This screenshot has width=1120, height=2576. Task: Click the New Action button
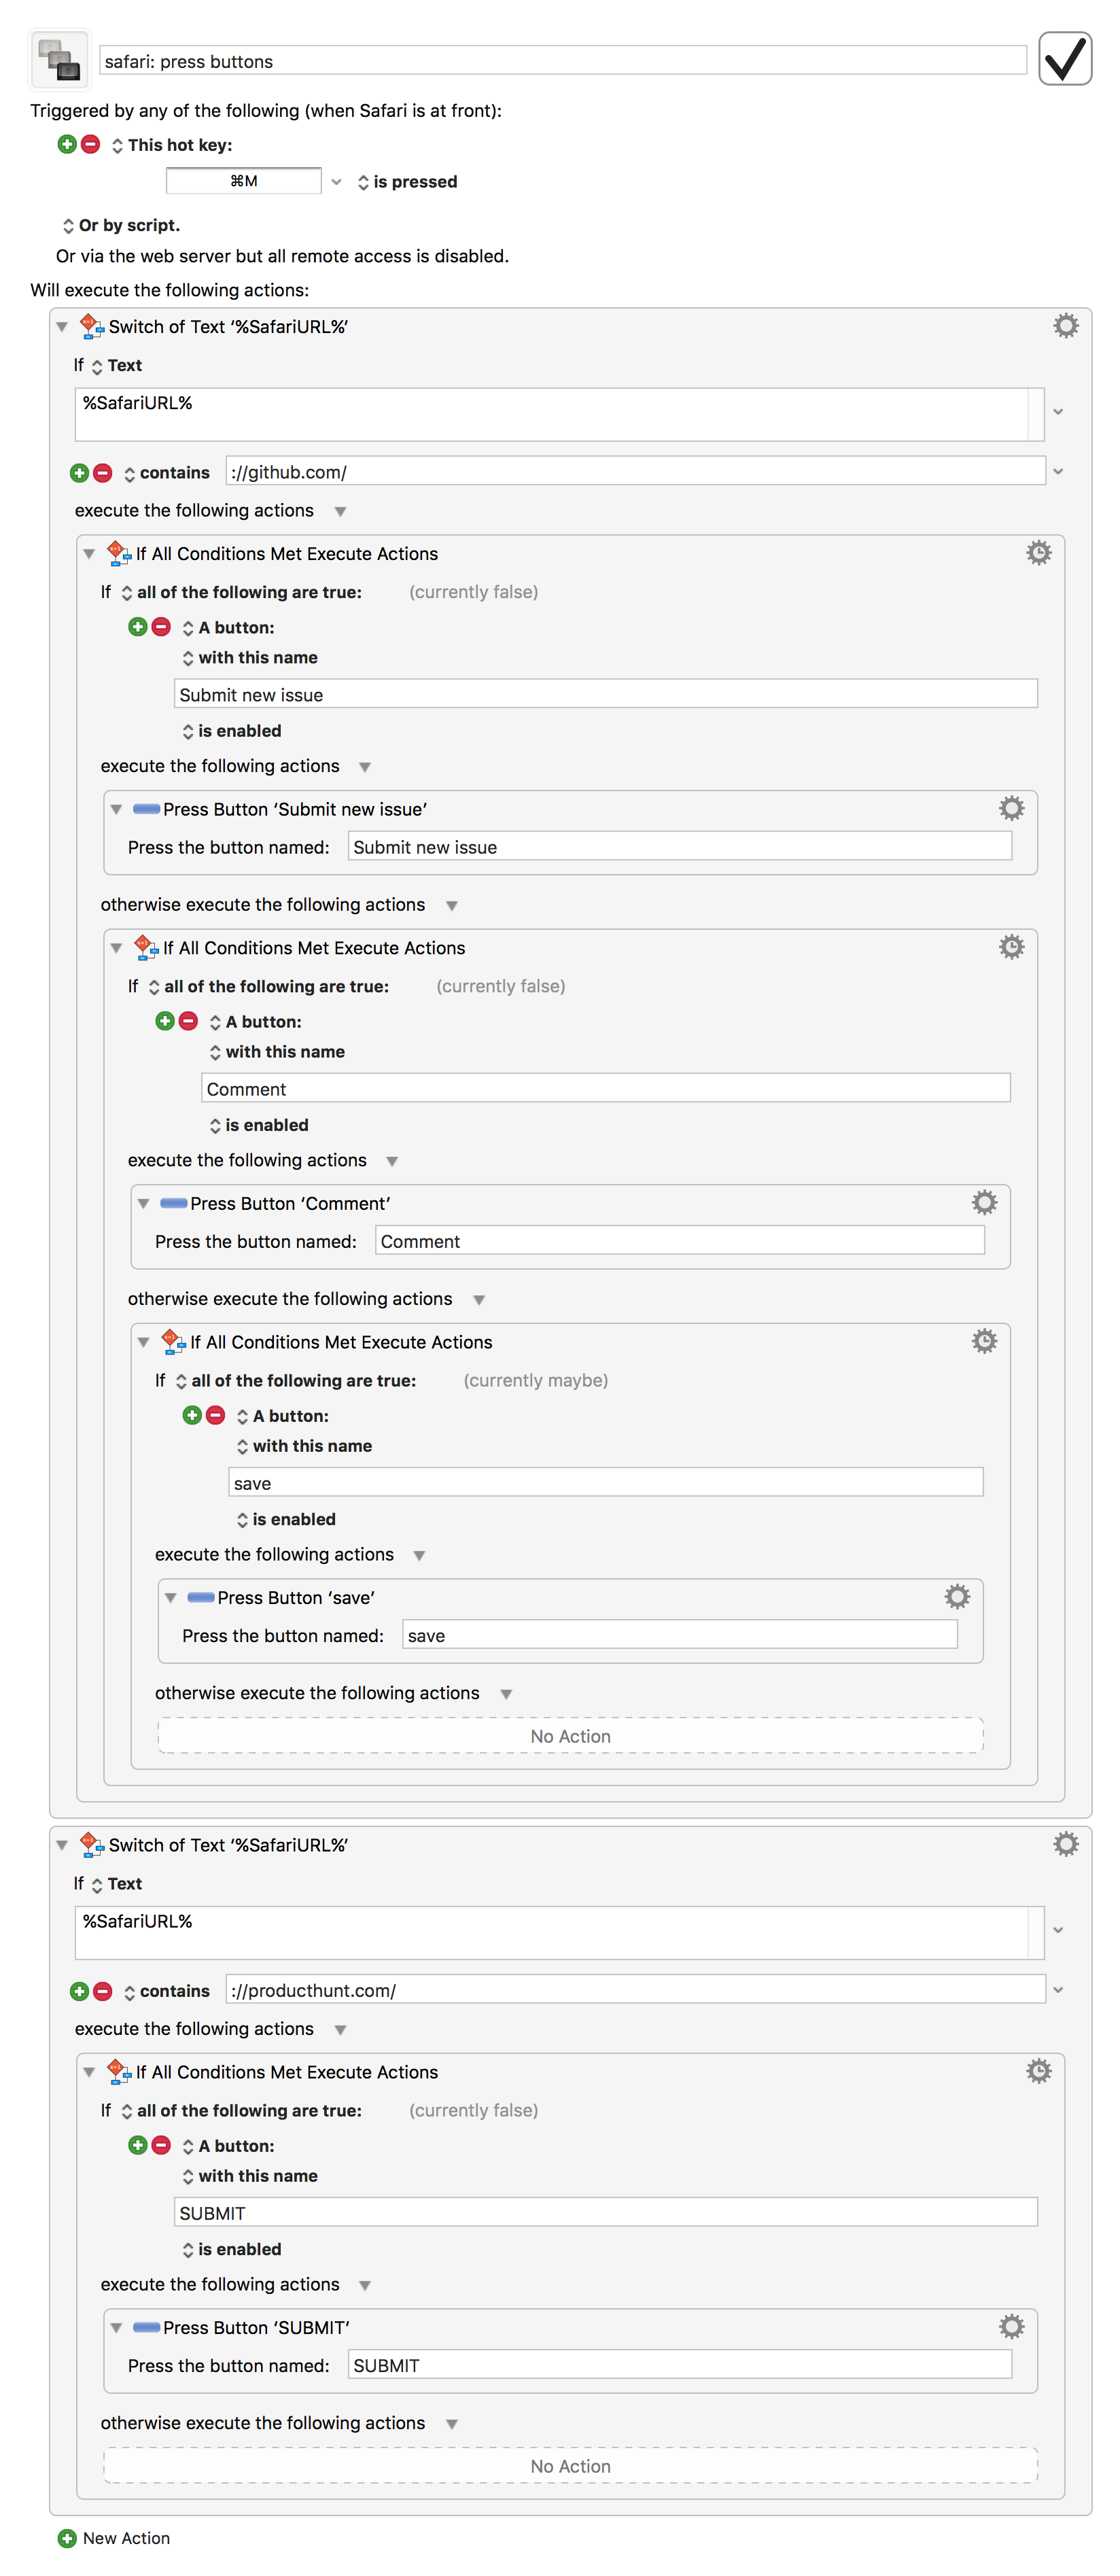point(114,2538)
